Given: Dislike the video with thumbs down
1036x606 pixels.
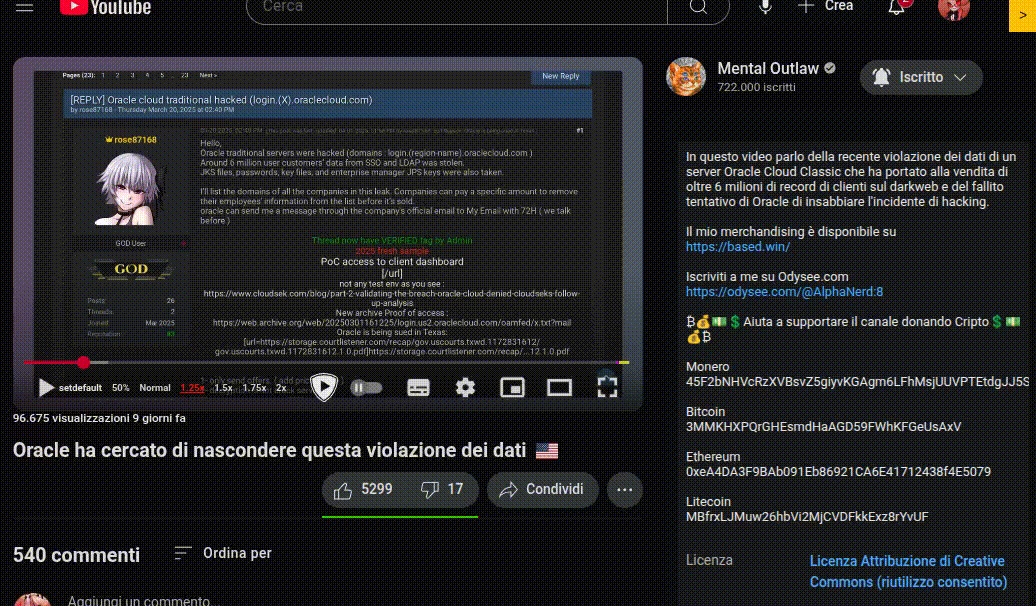Looking at the screenshot, I should 442,490.
